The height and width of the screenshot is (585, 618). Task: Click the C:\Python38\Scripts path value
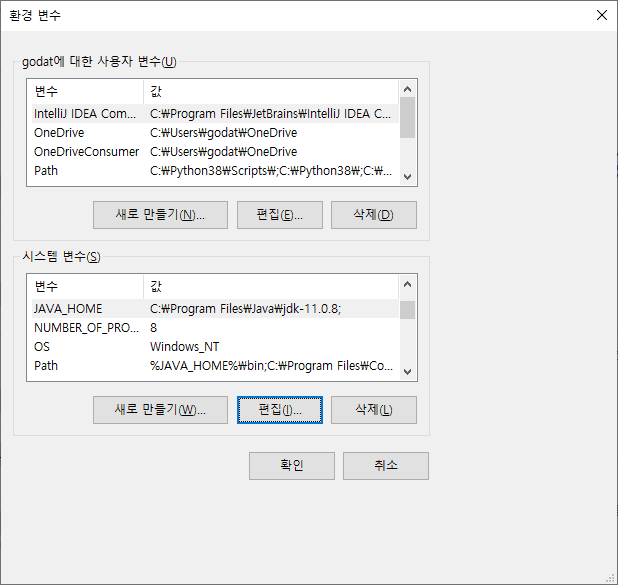click(x=271, y=171)
